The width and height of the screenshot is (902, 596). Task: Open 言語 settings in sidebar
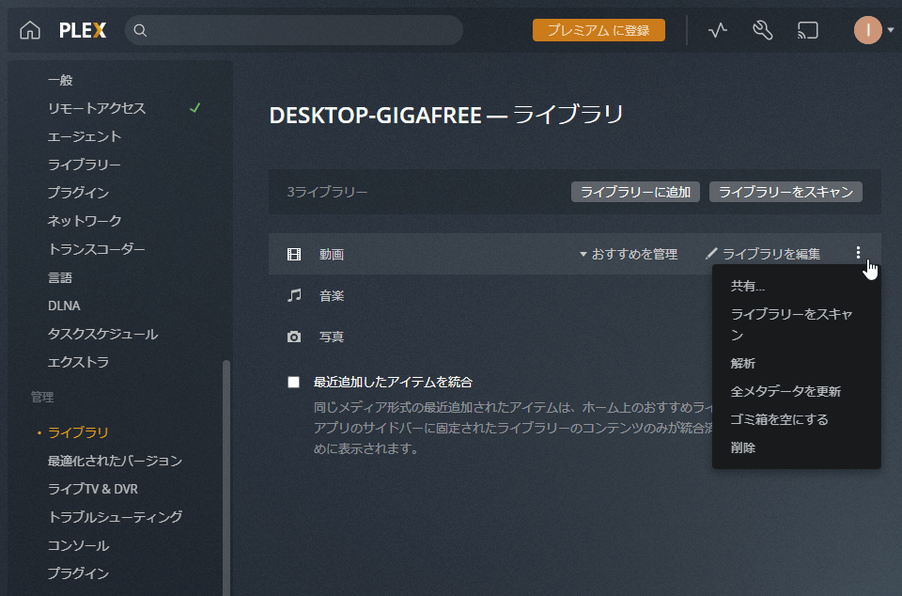click(60, 277)
